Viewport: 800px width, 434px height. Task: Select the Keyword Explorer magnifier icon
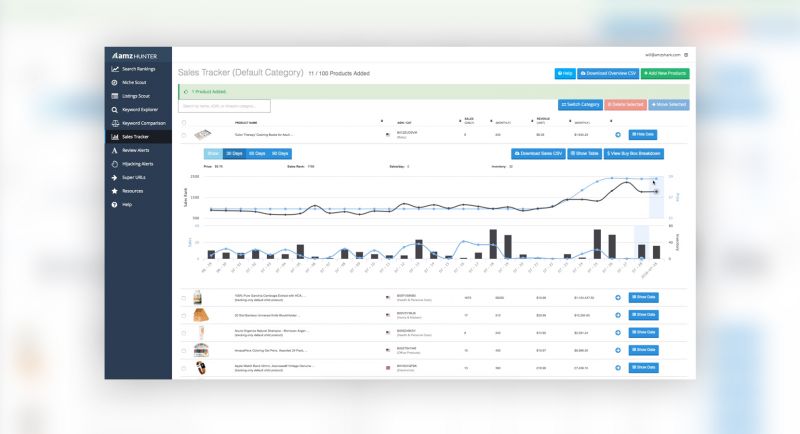pyautogui.click(x=115, y=109)
